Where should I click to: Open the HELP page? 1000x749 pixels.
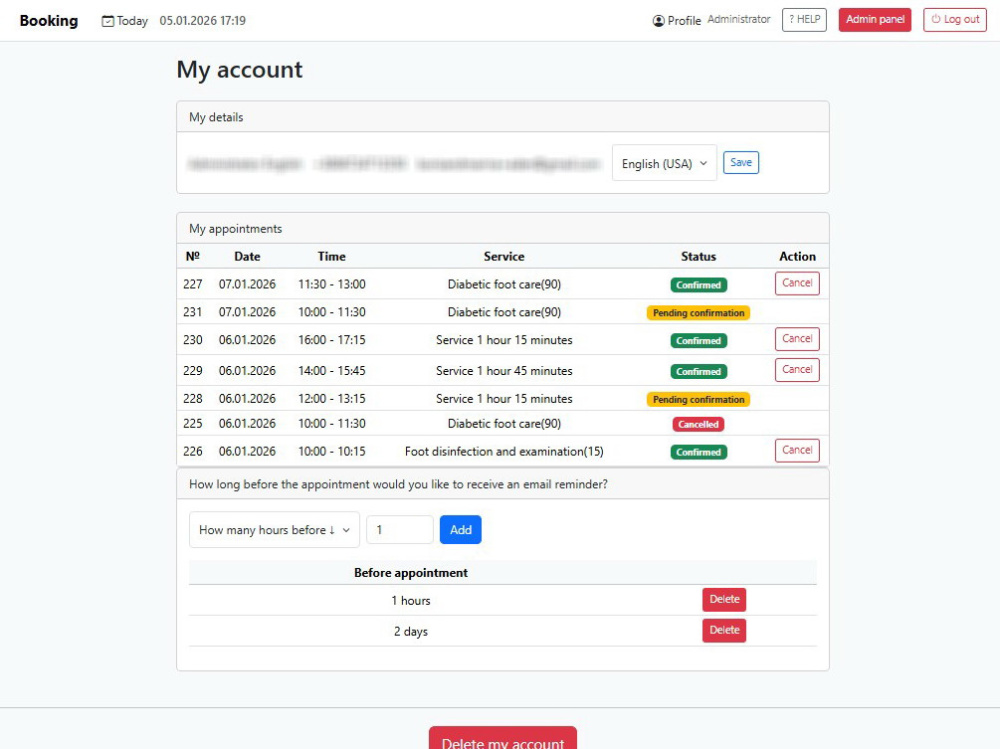click(804, 20)
